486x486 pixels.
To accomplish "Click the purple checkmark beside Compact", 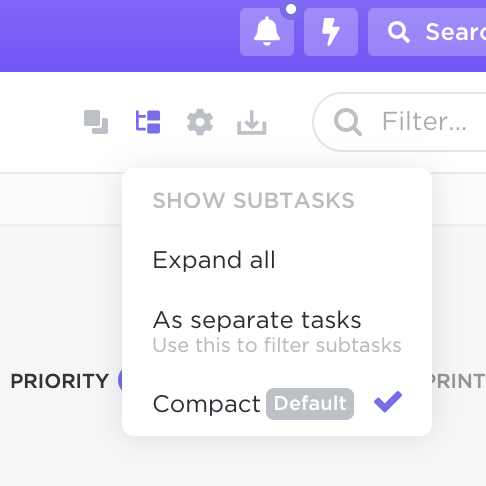I will coord(388,401).
